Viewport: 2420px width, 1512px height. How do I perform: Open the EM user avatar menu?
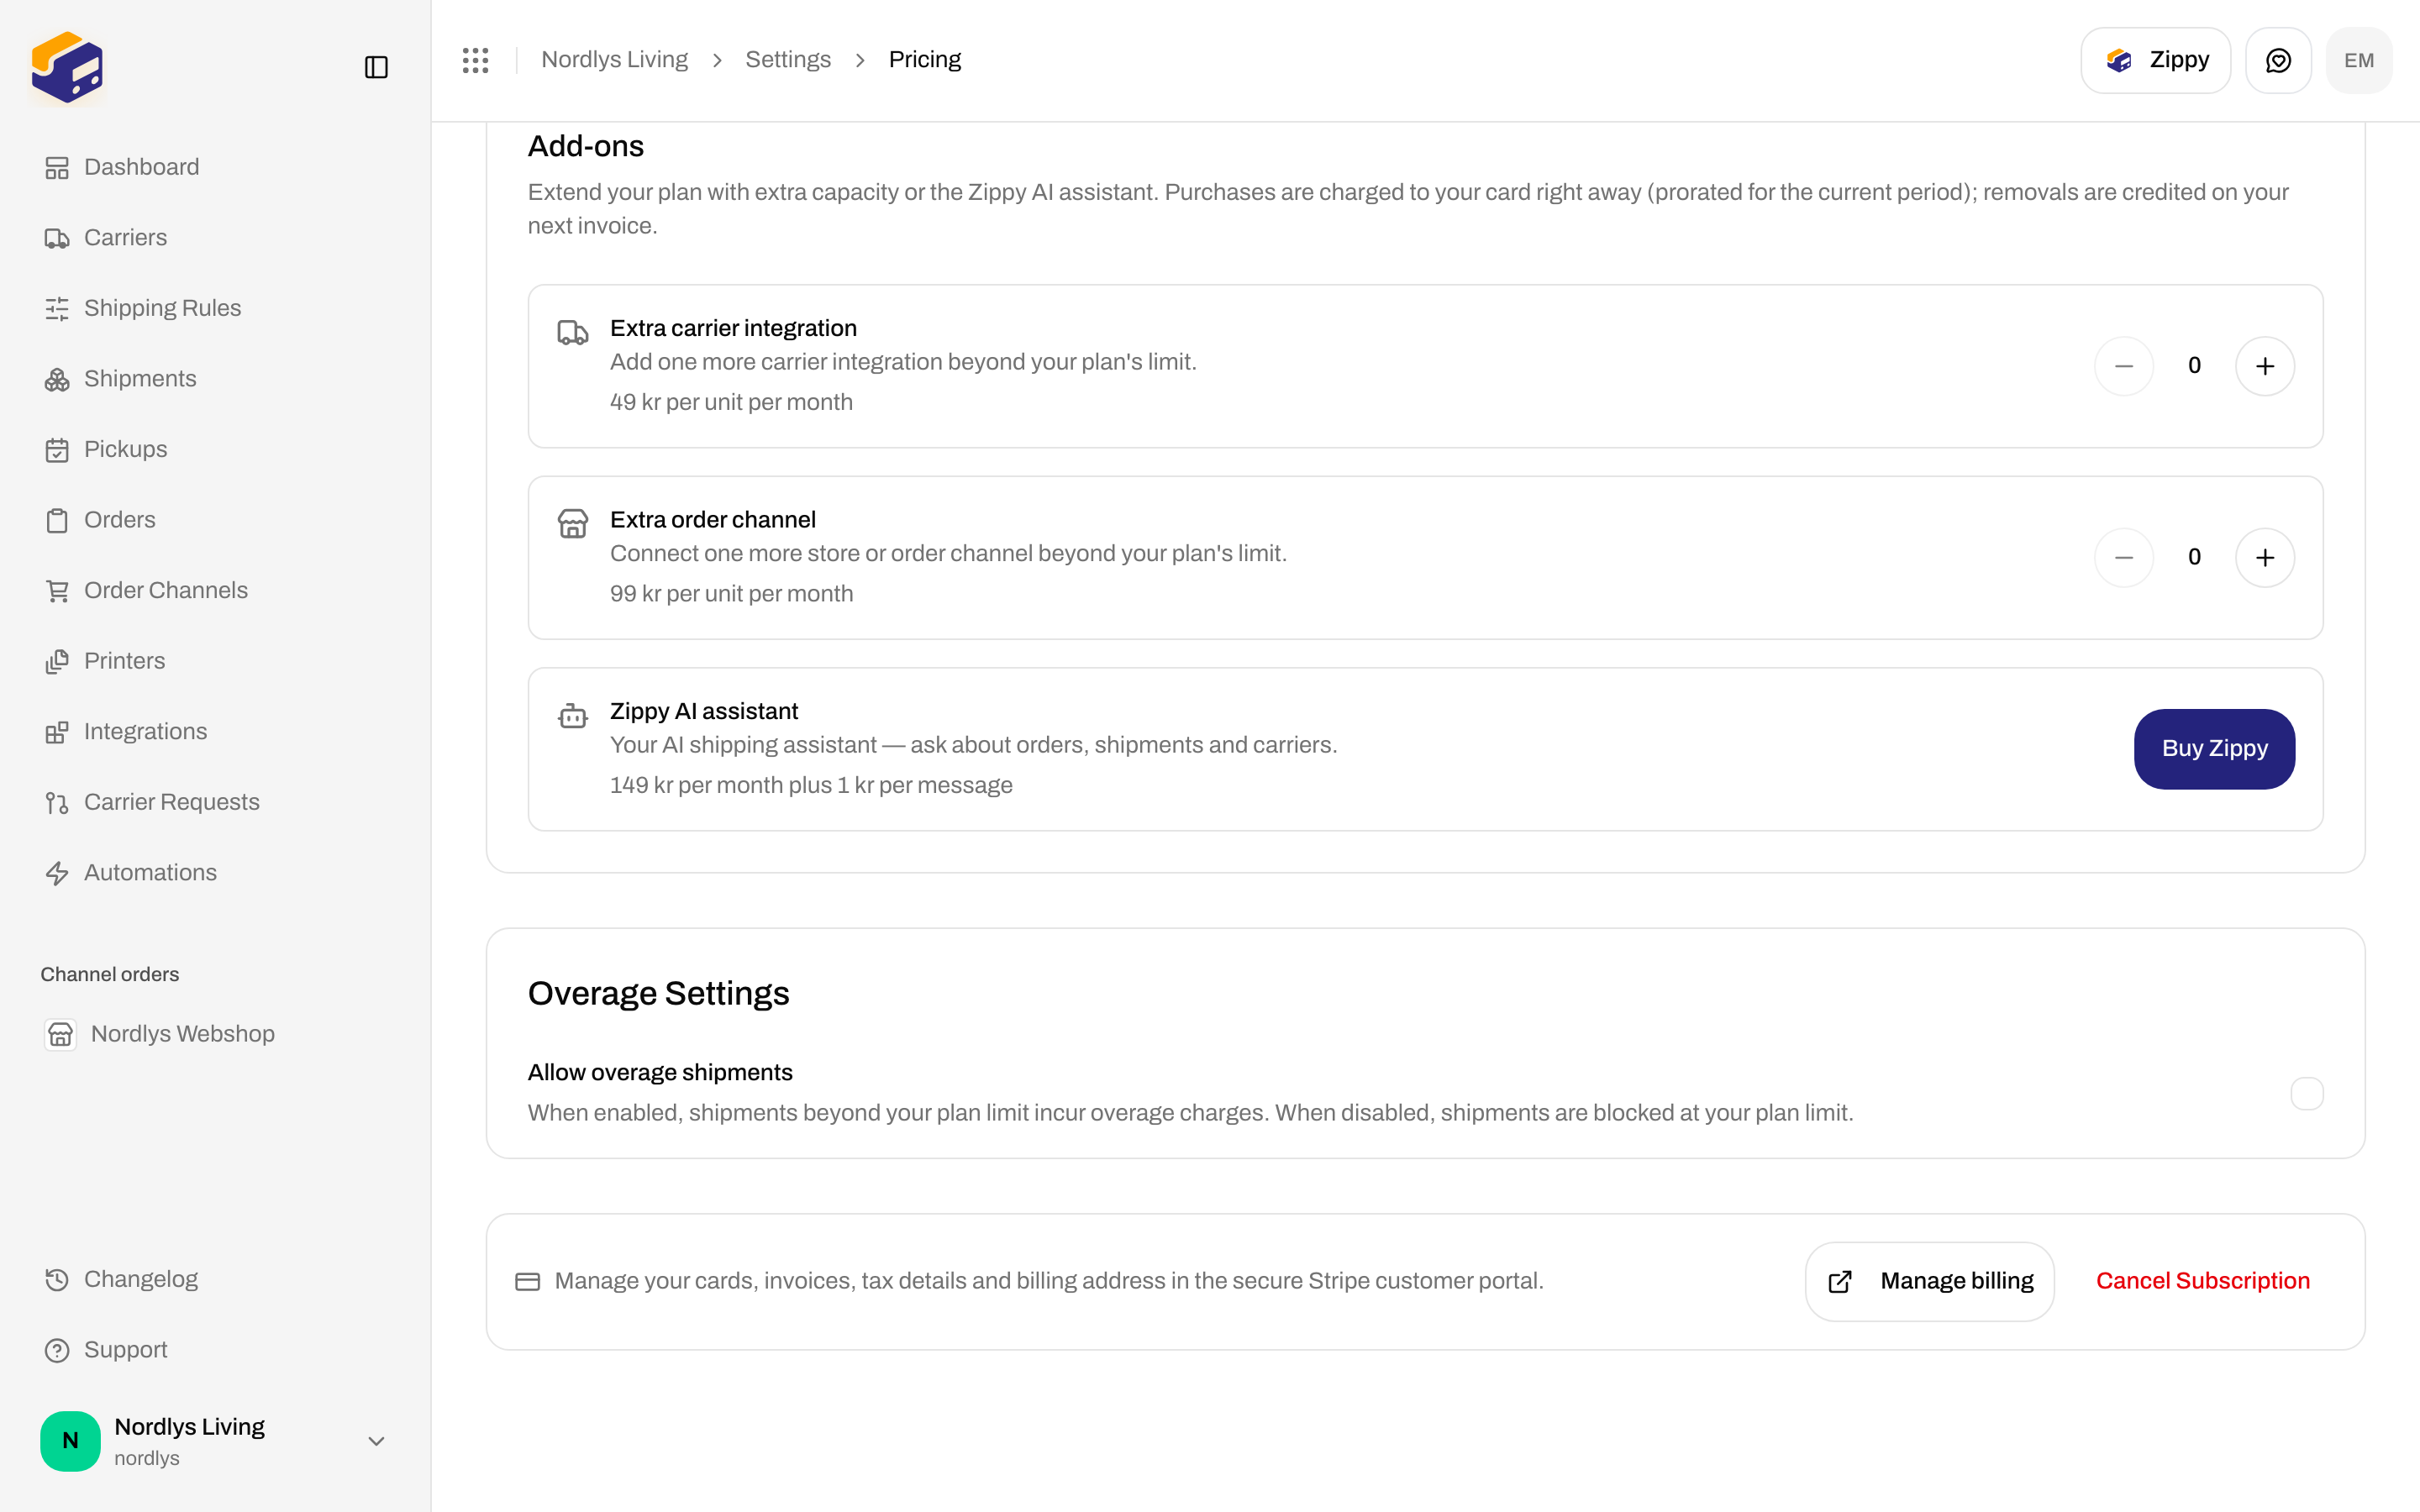click(x=2359, y=60)
